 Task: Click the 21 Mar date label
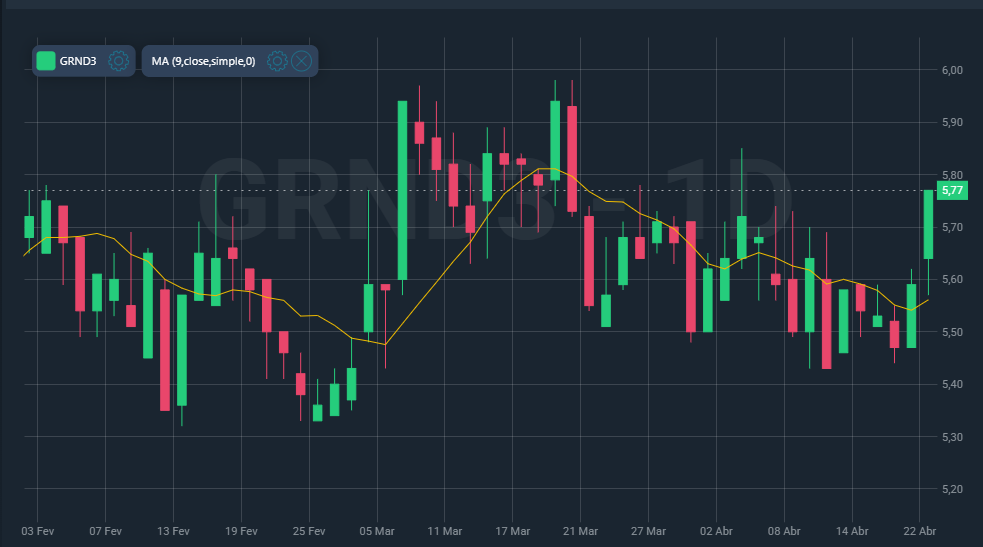point(581,531)
